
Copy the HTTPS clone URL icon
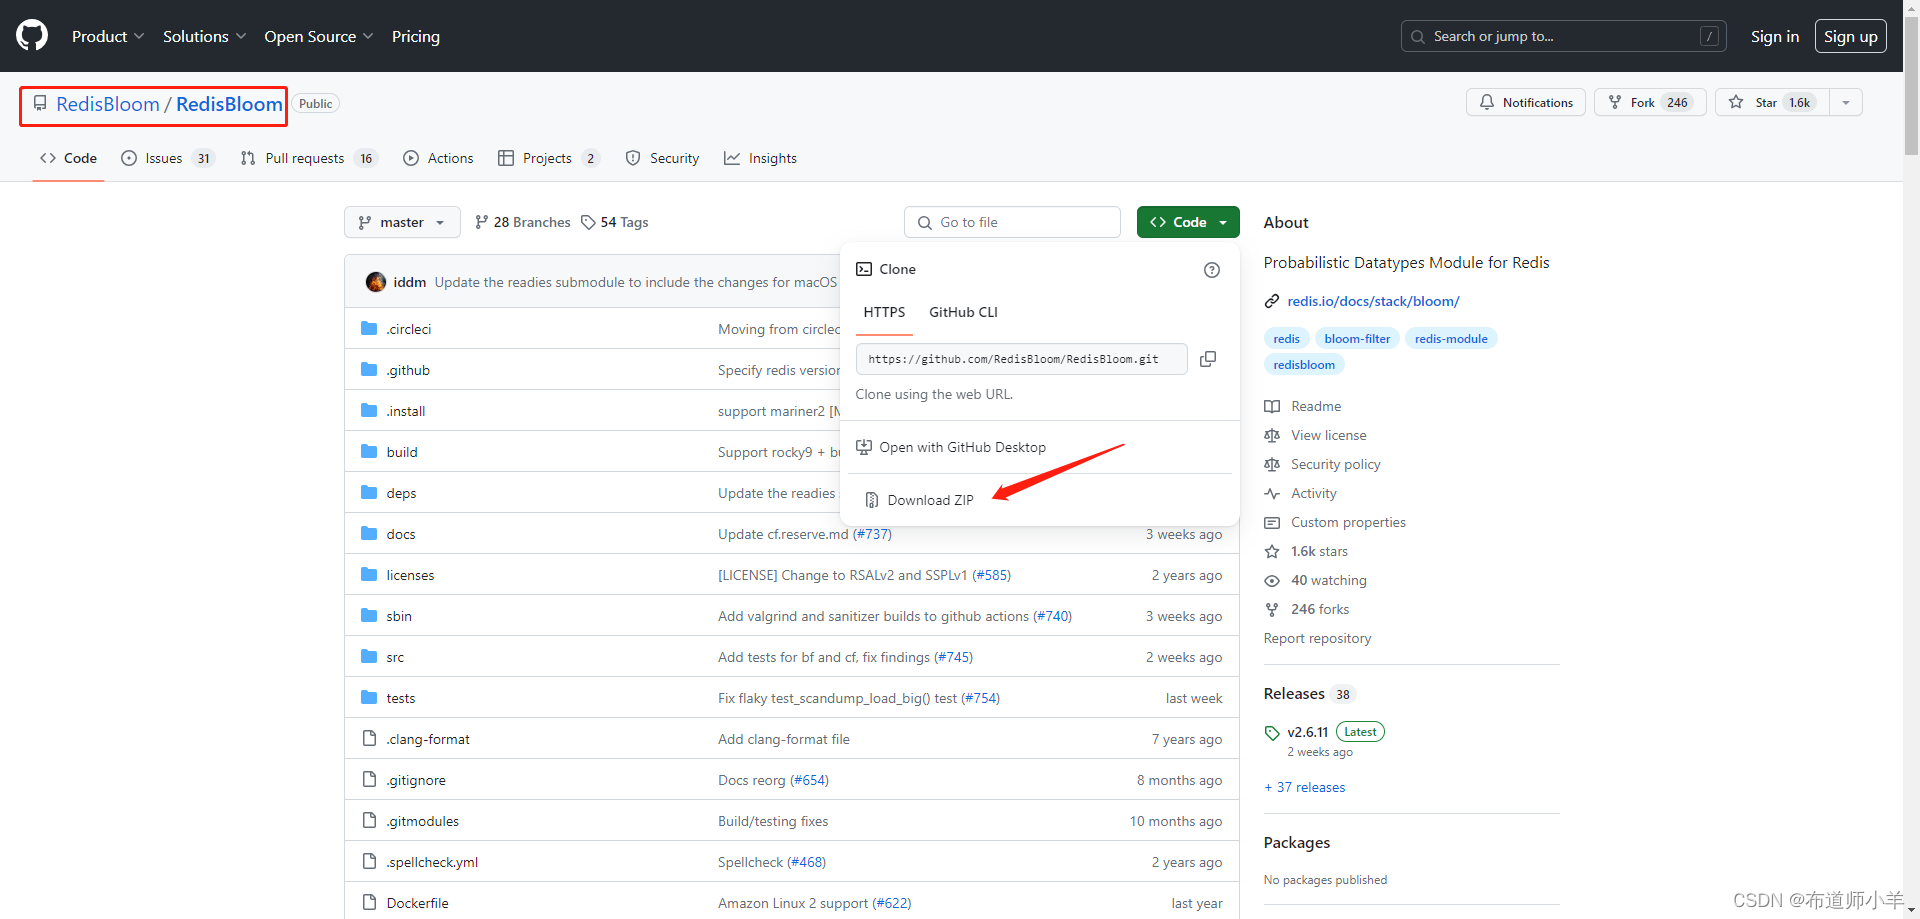(x=1208, y=359)
